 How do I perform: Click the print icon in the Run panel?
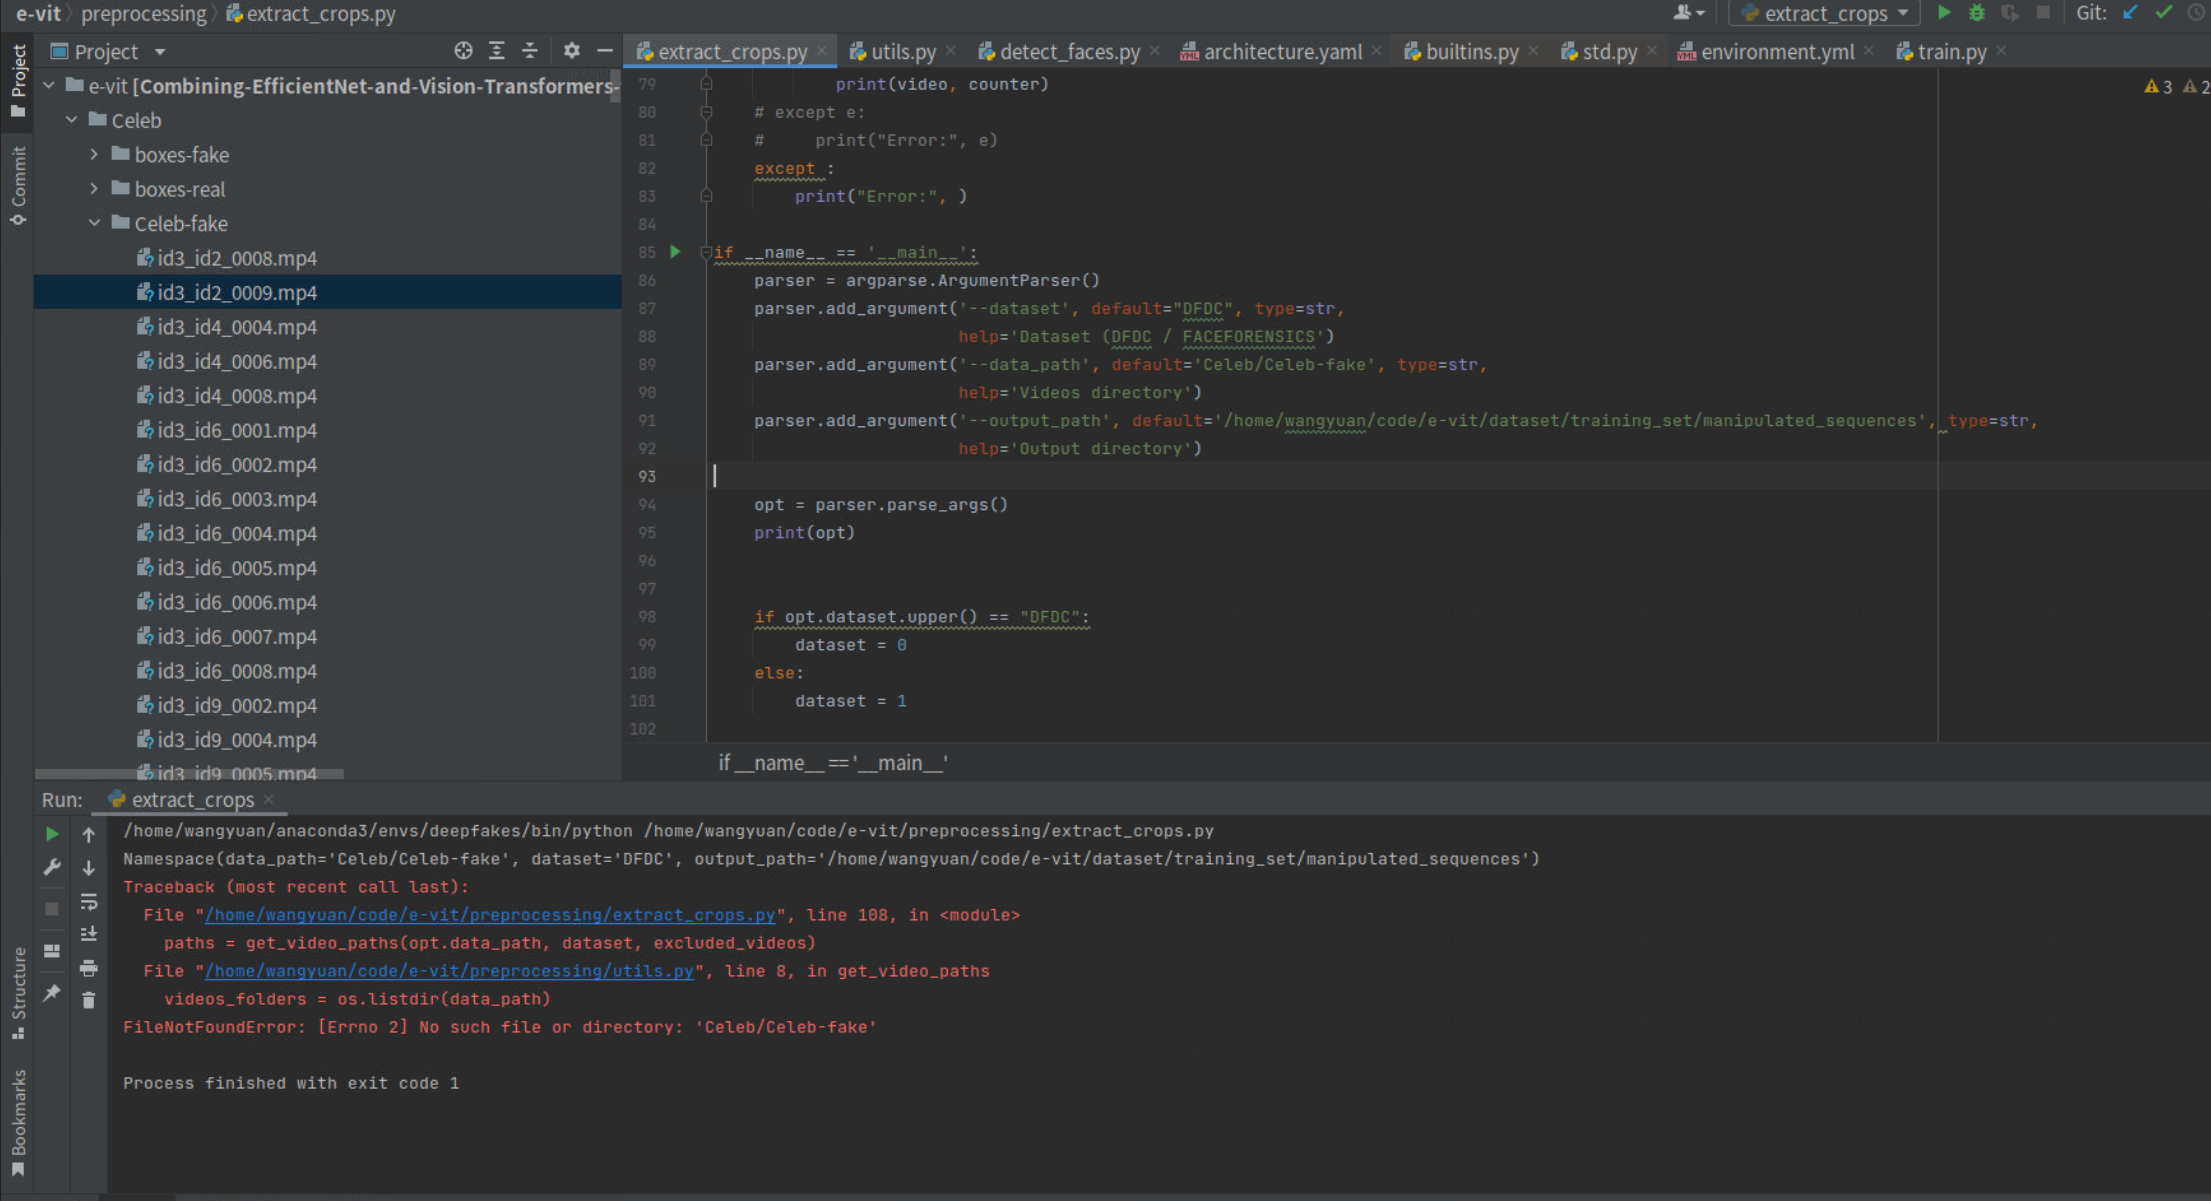89,968
